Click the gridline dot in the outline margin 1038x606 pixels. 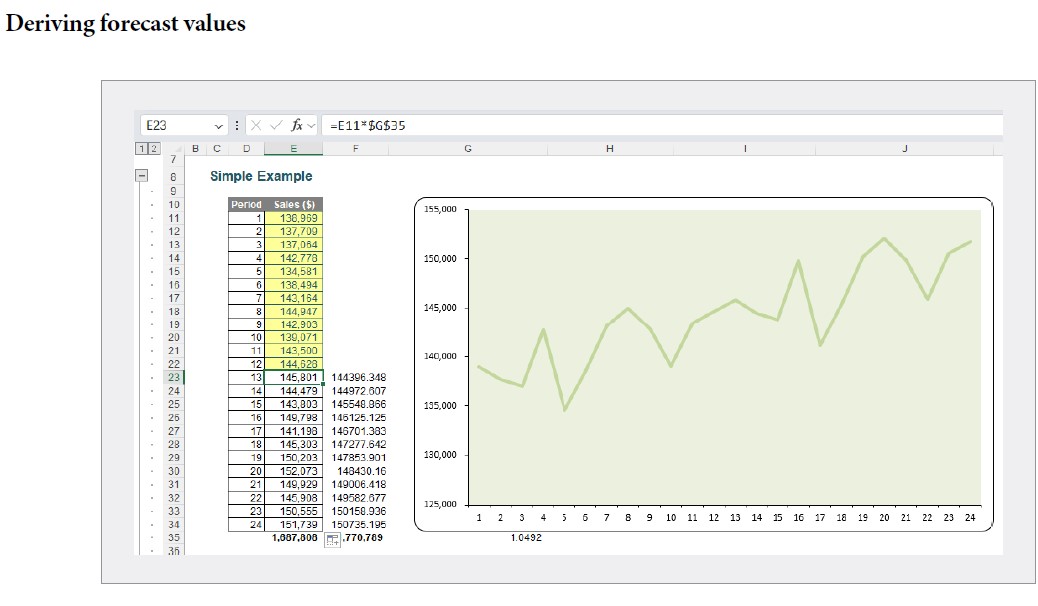tap(152, 190)
